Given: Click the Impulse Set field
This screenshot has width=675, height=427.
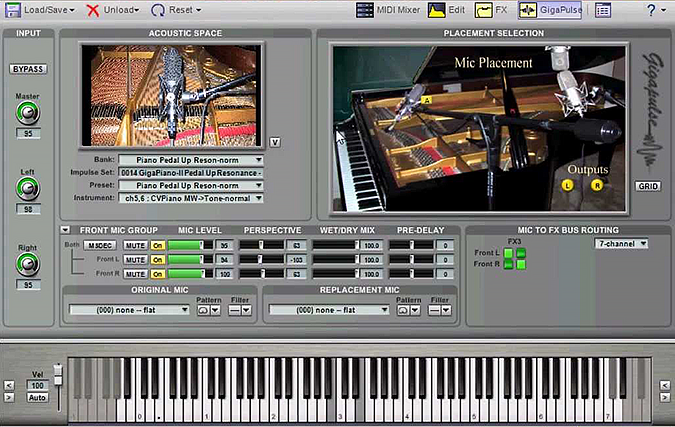Looking at the screenshot, I should click(x=191, y=173).
